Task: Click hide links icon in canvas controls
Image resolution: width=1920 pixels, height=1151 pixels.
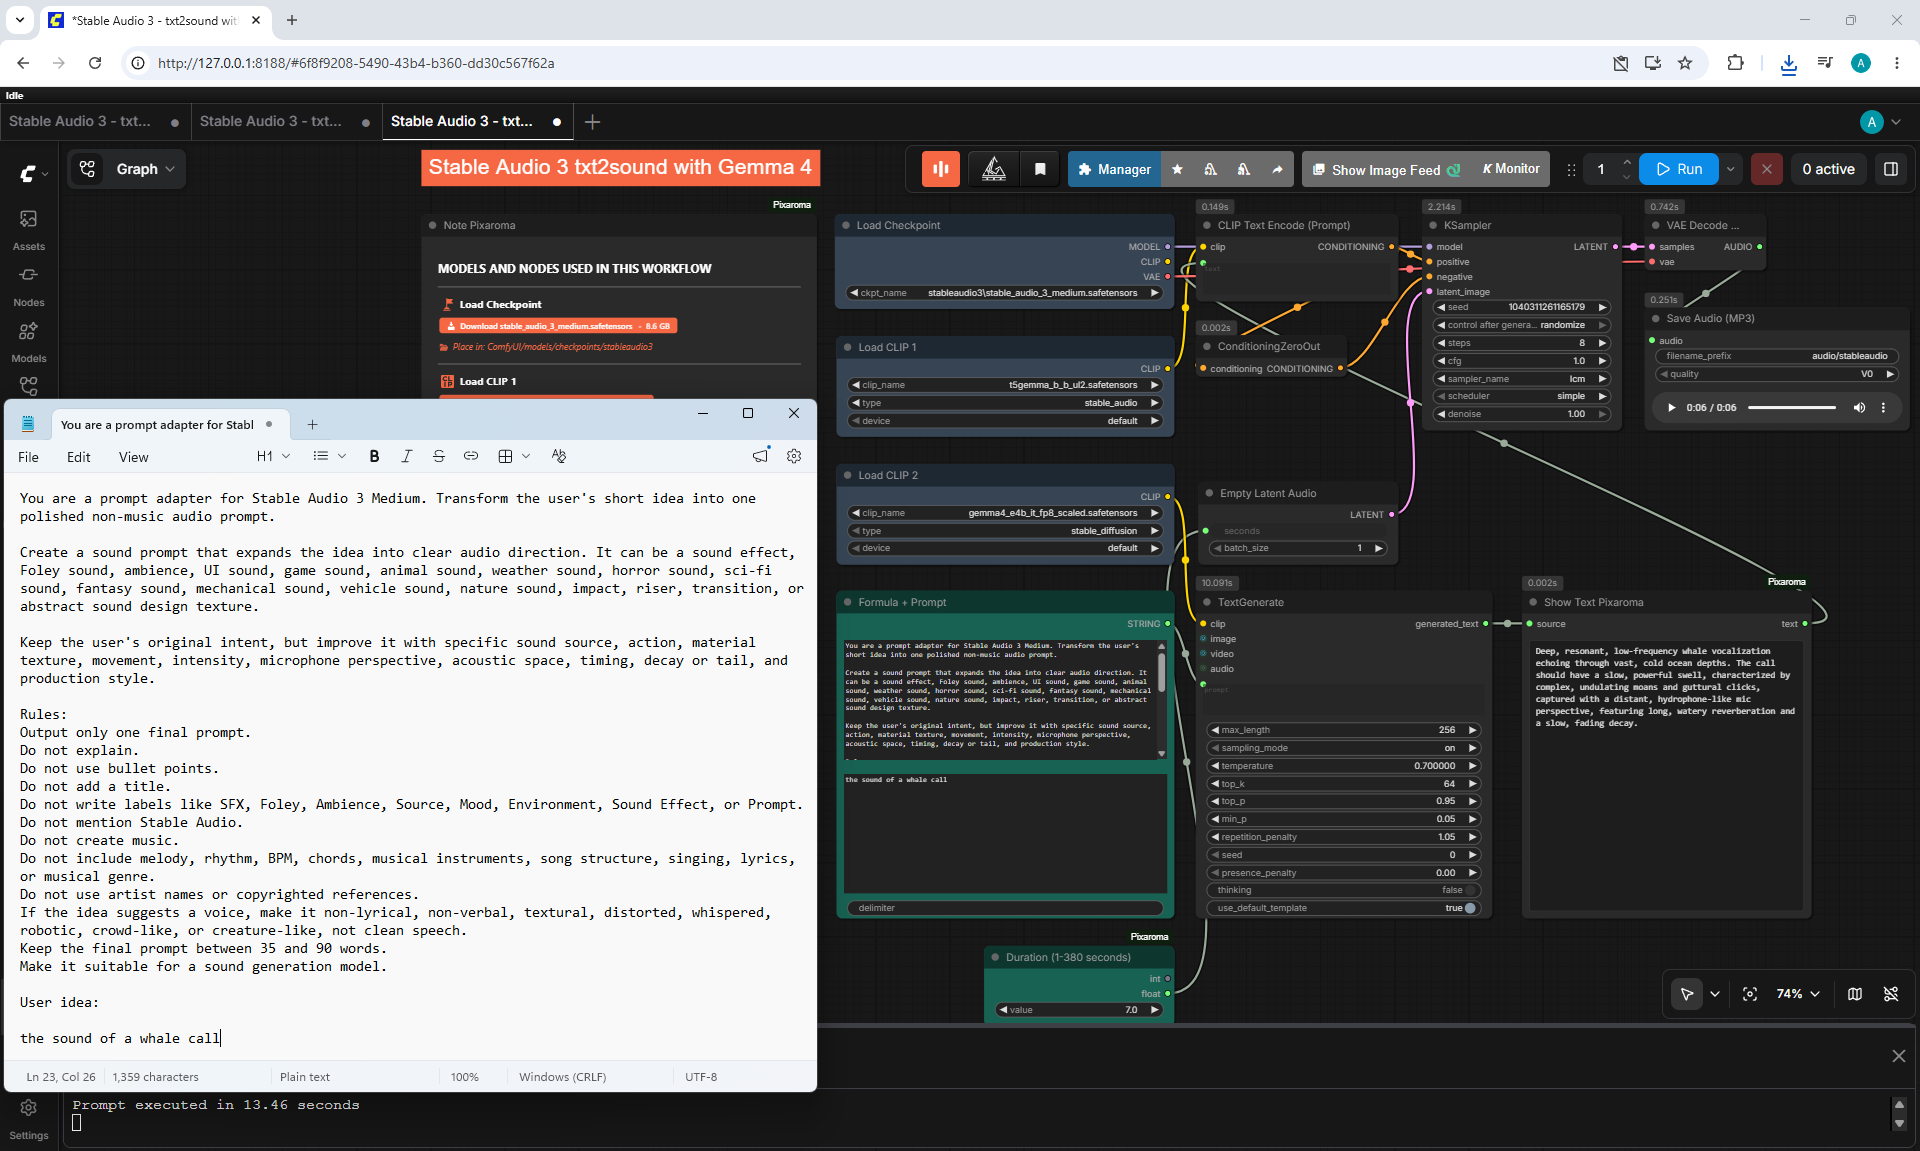Action: point(1891,994)
